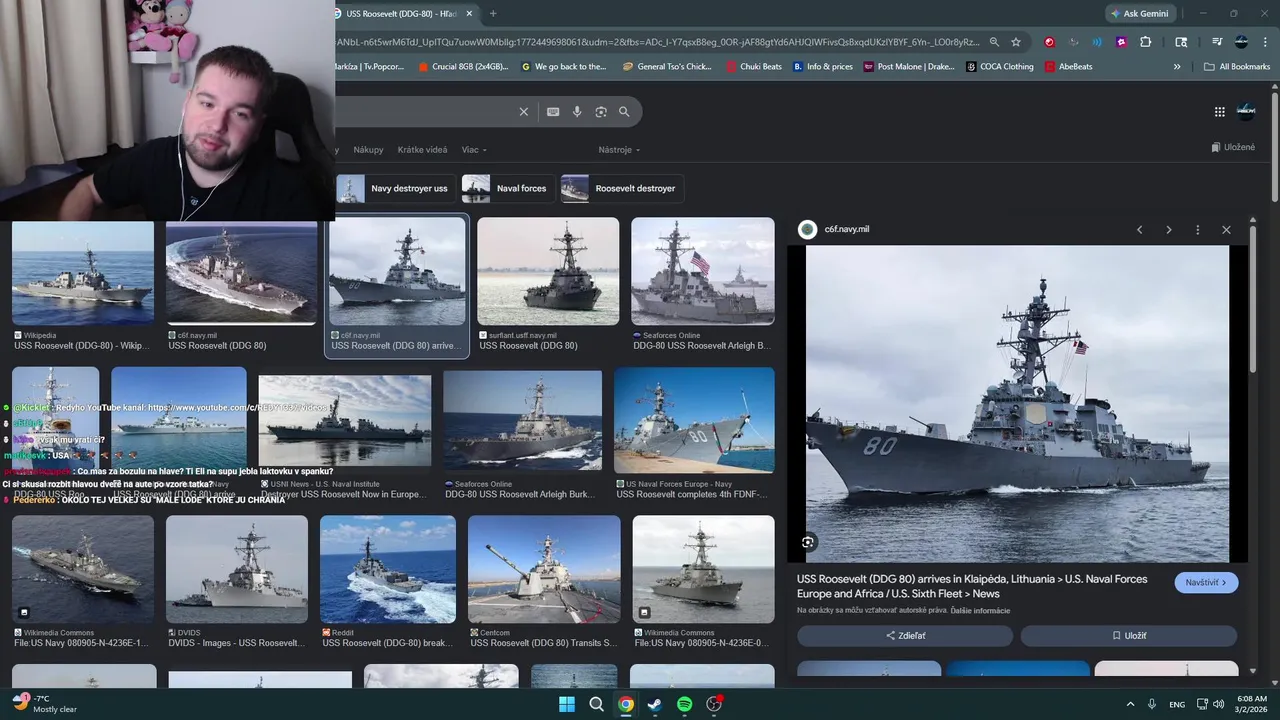Close the image preview panel
Image resolution: width=1280 pixels, height=720 pixels.
1226,230
